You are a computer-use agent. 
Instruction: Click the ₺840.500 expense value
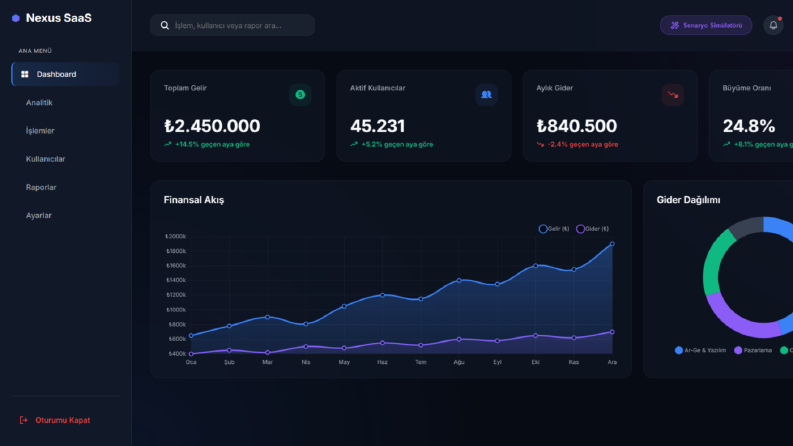[x=577, y=126]
